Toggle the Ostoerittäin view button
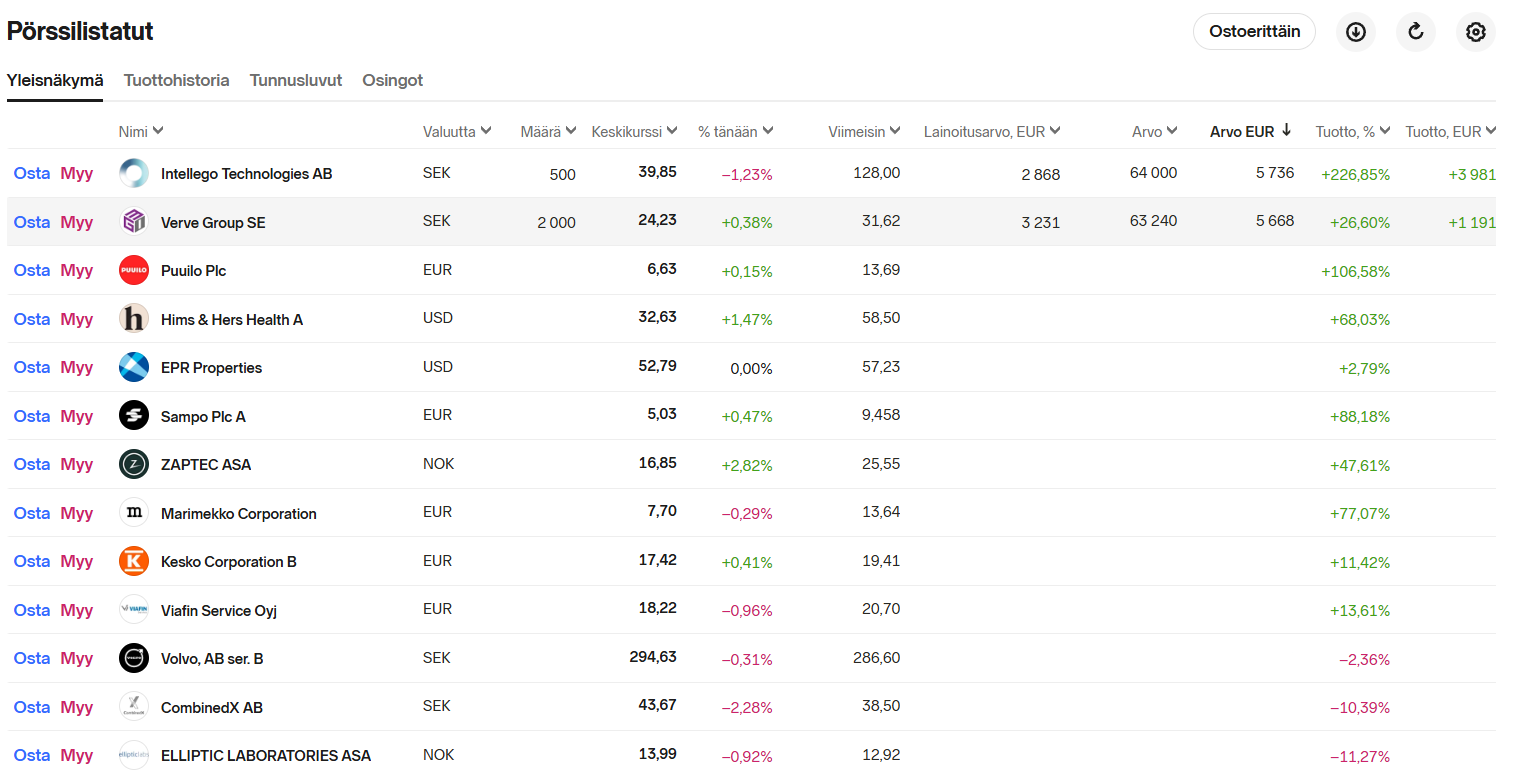The height and width of the screenshot is (770, 1518). pyautogui.click(x=1254, y=32)
